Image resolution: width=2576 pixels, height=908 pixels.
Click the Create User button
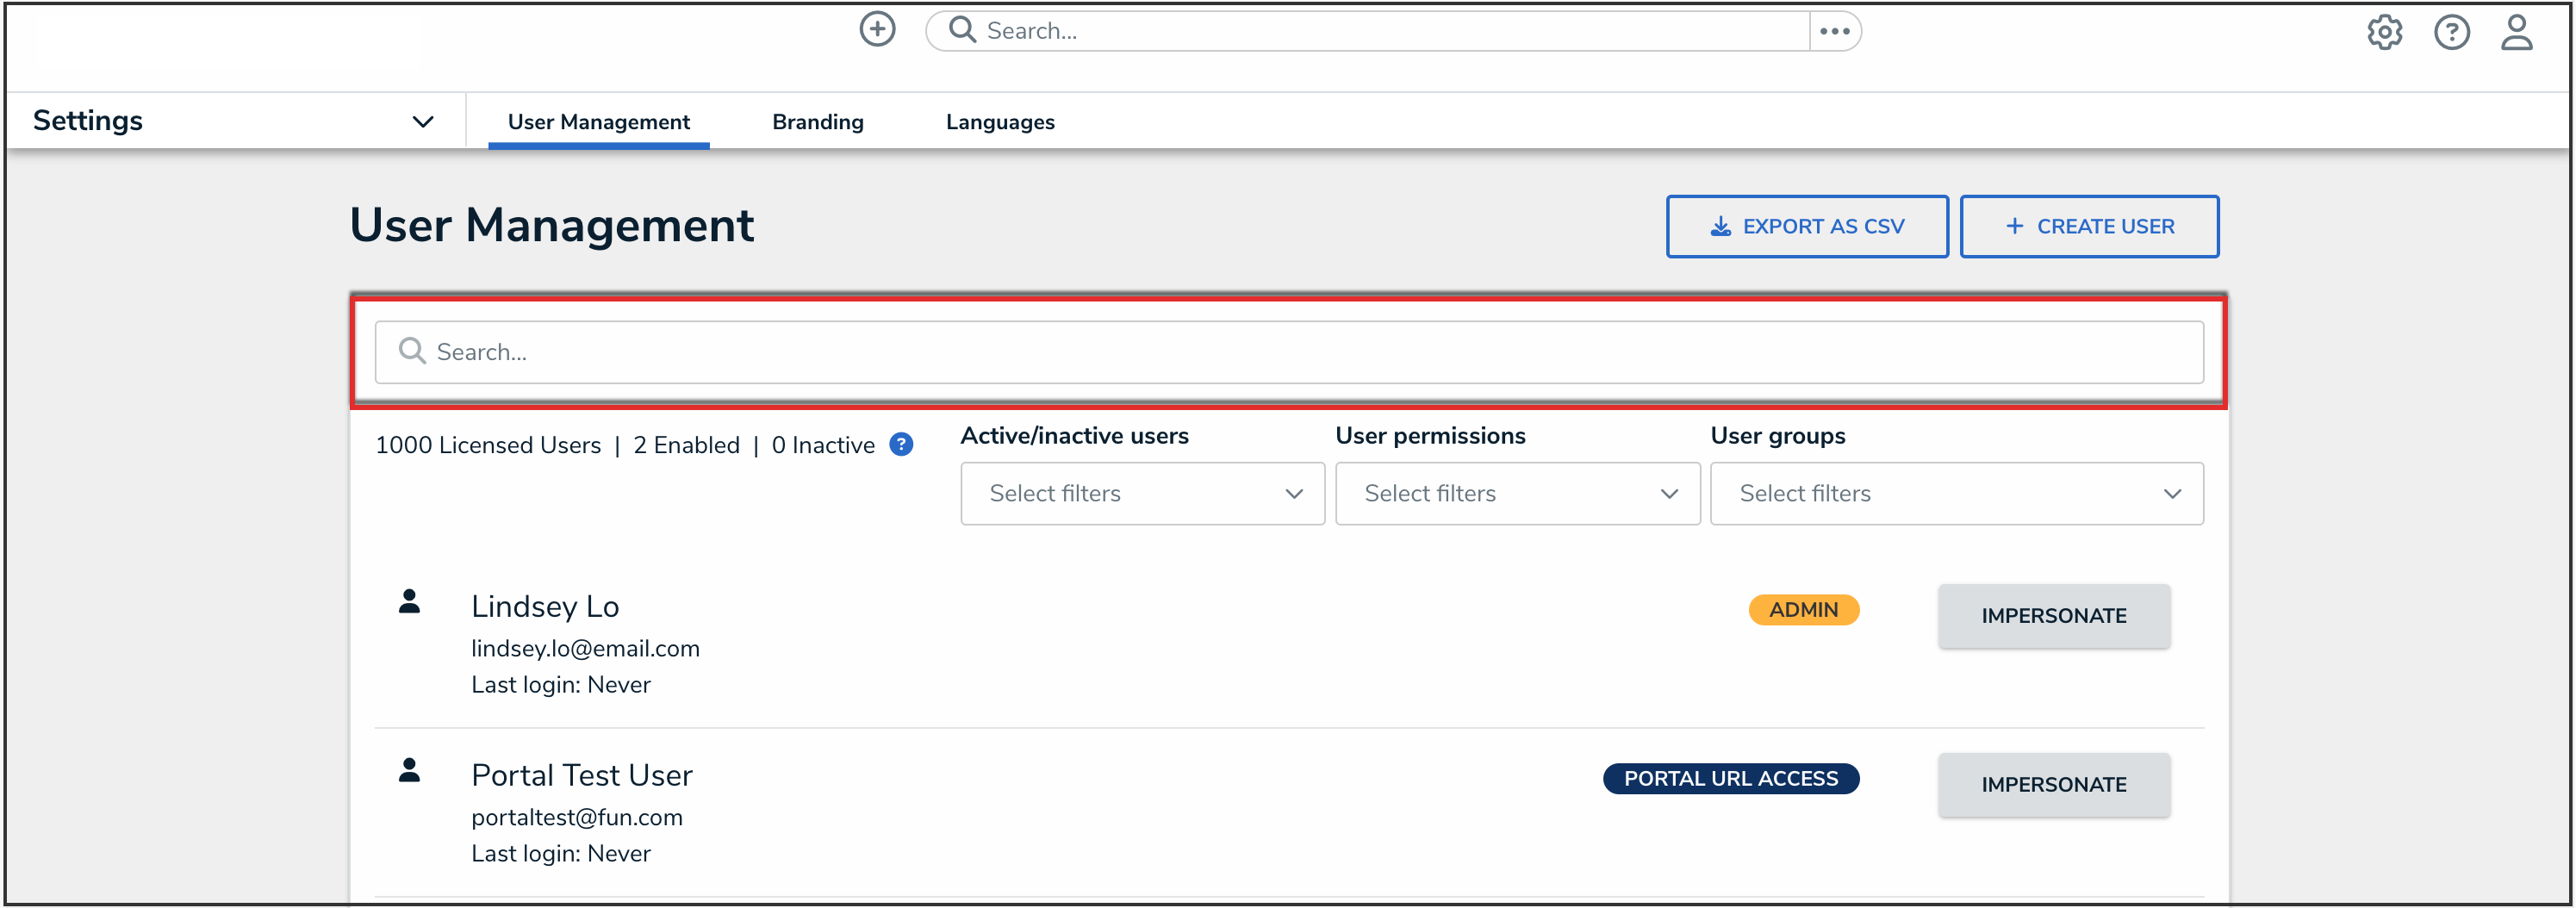[2088, 226]
